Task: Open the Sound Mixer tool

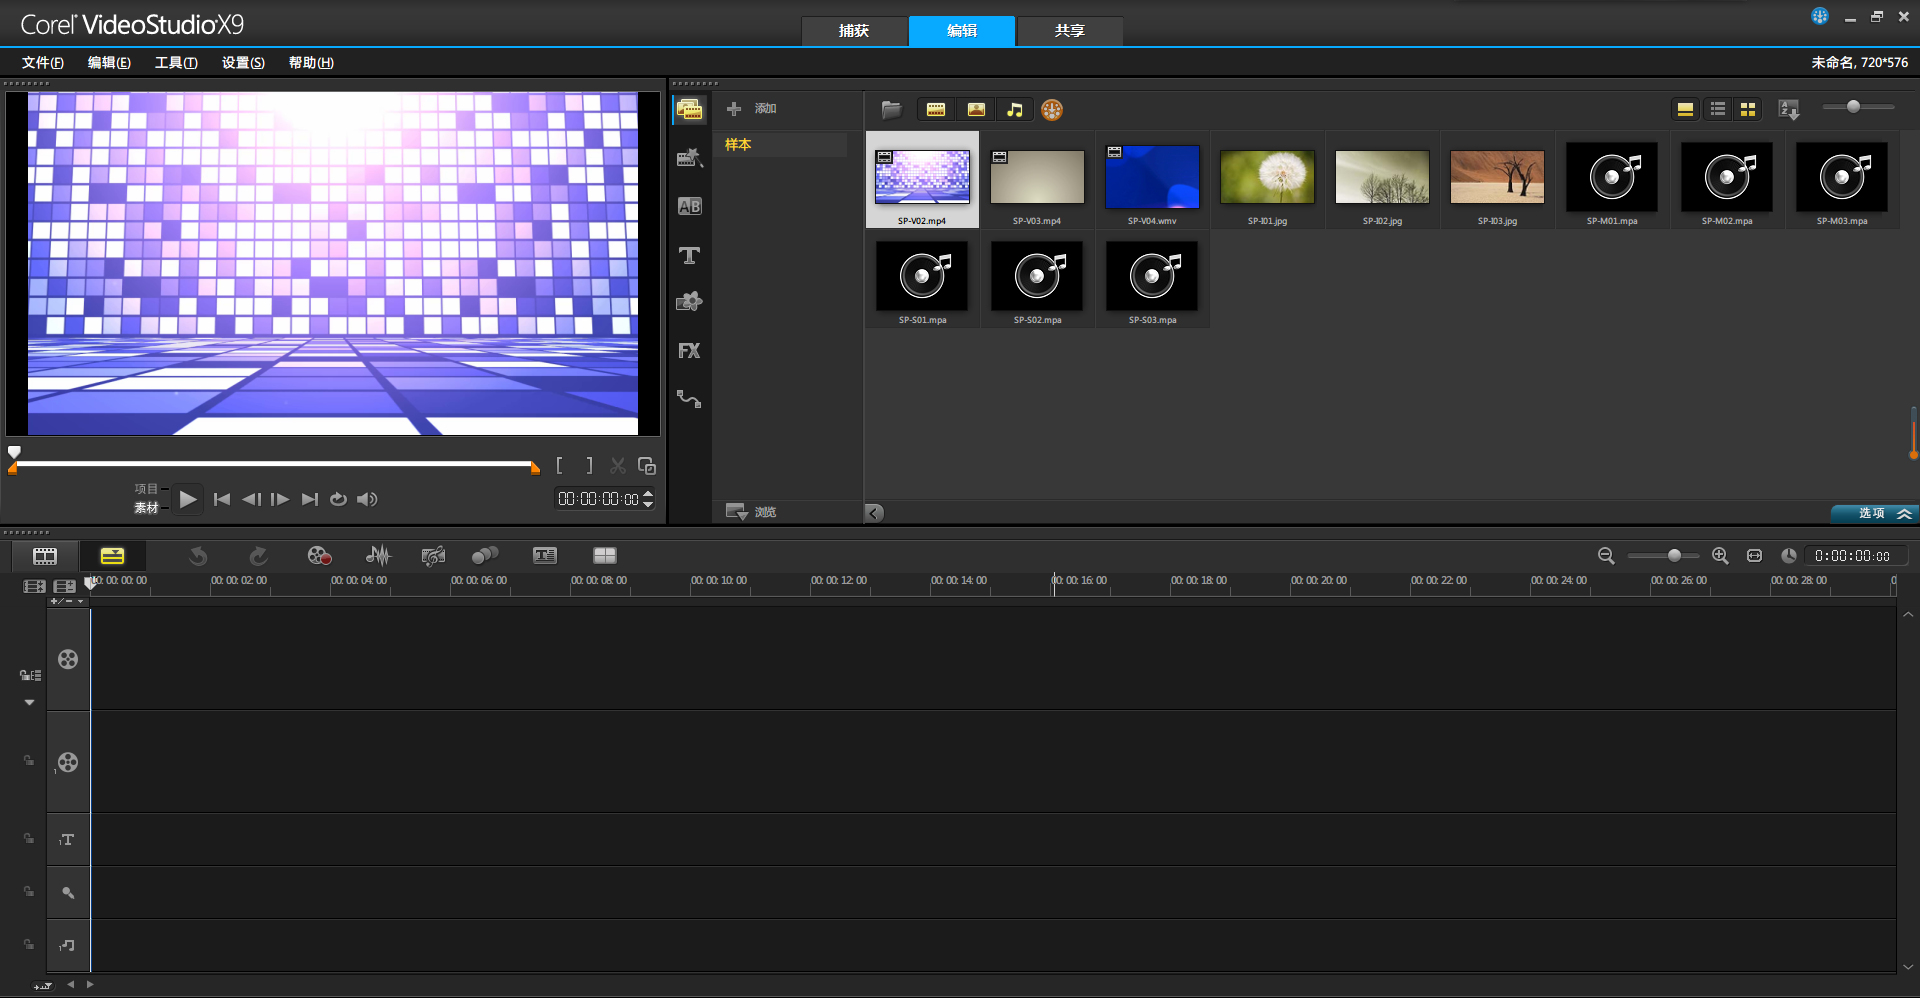Action: [378, 556]
